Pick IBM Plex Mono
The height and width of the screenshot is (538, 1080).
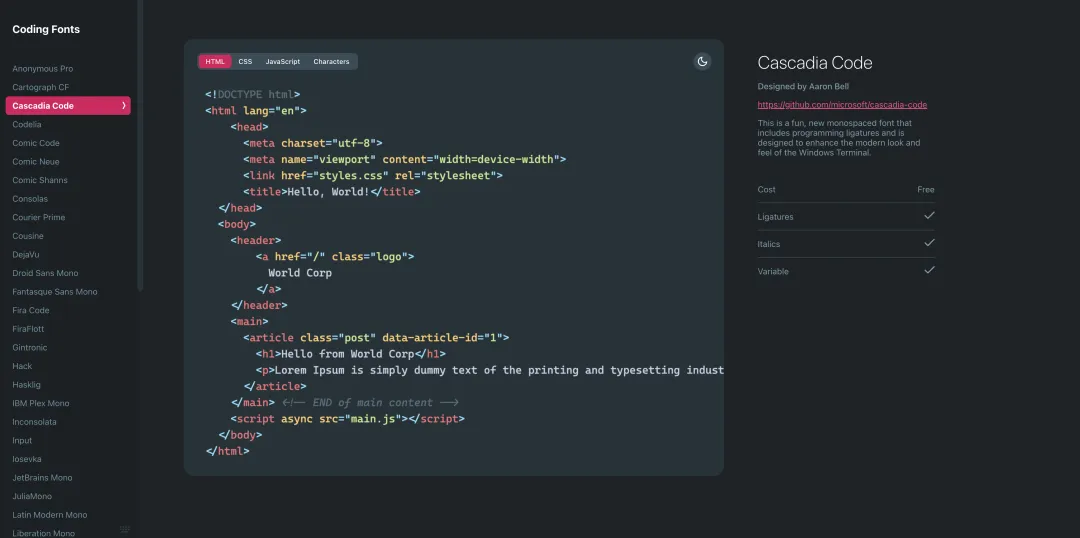(x=41, y=404)
